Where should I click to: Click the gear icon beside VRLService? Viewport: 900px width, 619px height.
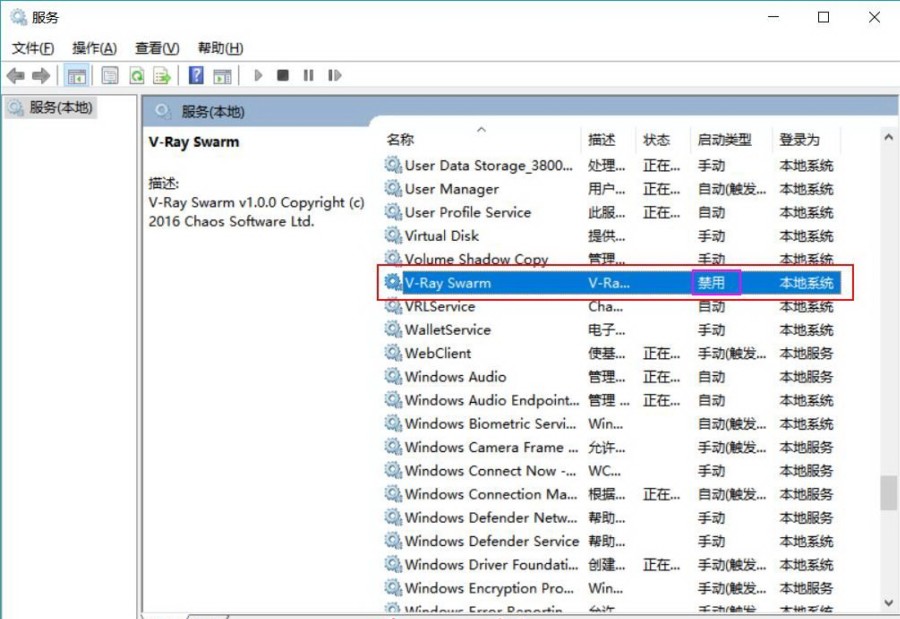[393, 305]
